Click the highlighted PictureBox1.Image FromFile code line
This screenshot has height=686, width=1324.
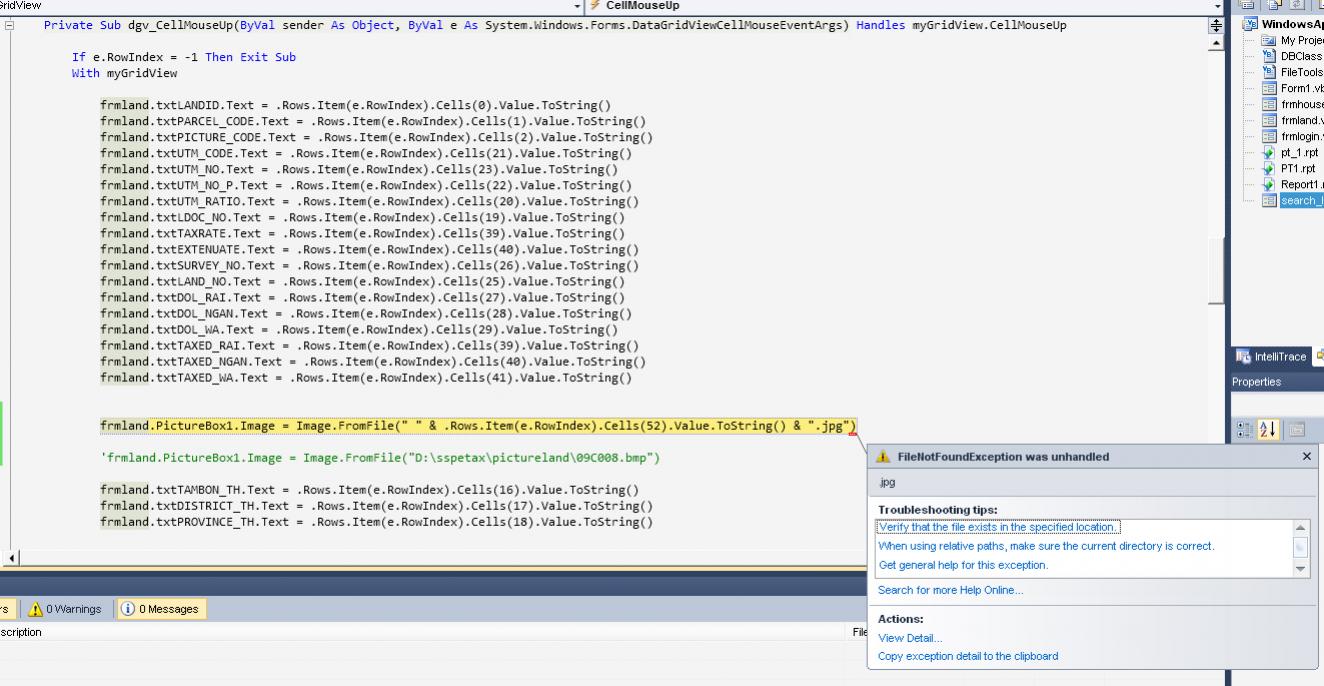(x=478, y=426)
